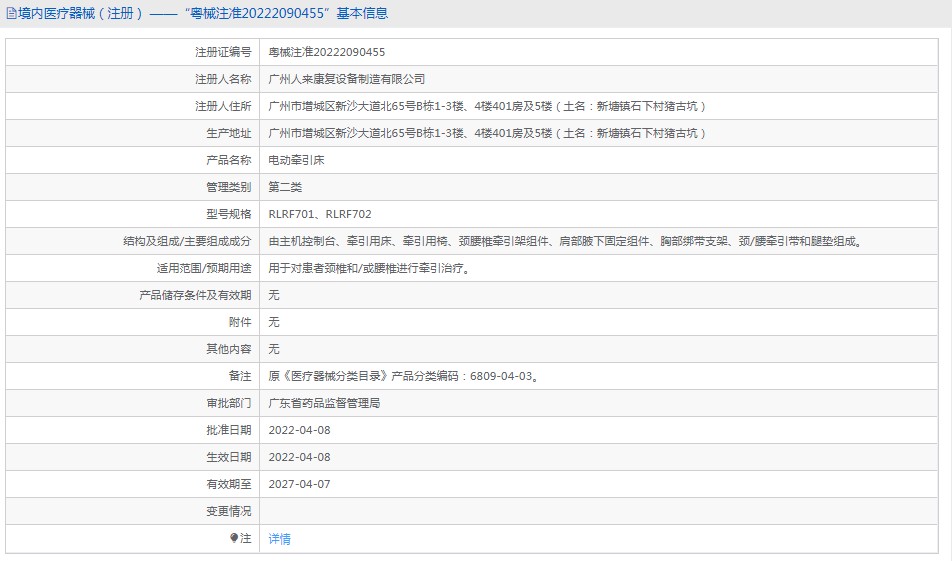Click the structure description starting 由主机控制台
952x561 pixels.
565,241
